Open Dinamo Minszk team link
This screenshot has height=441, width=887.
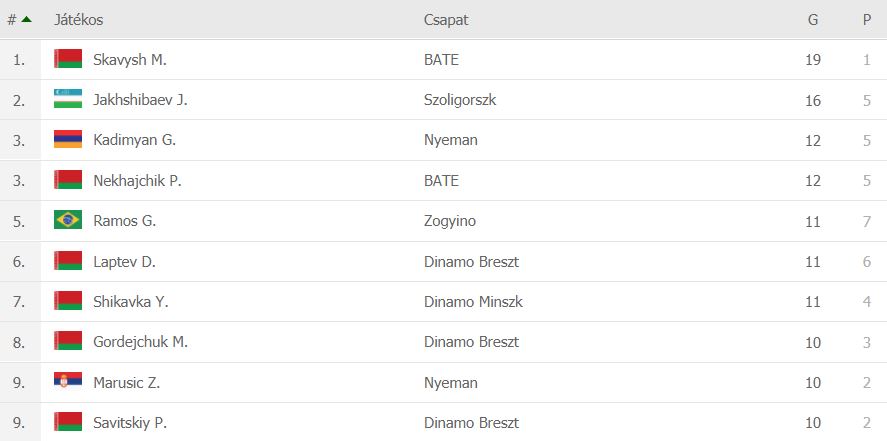(473, 302)
